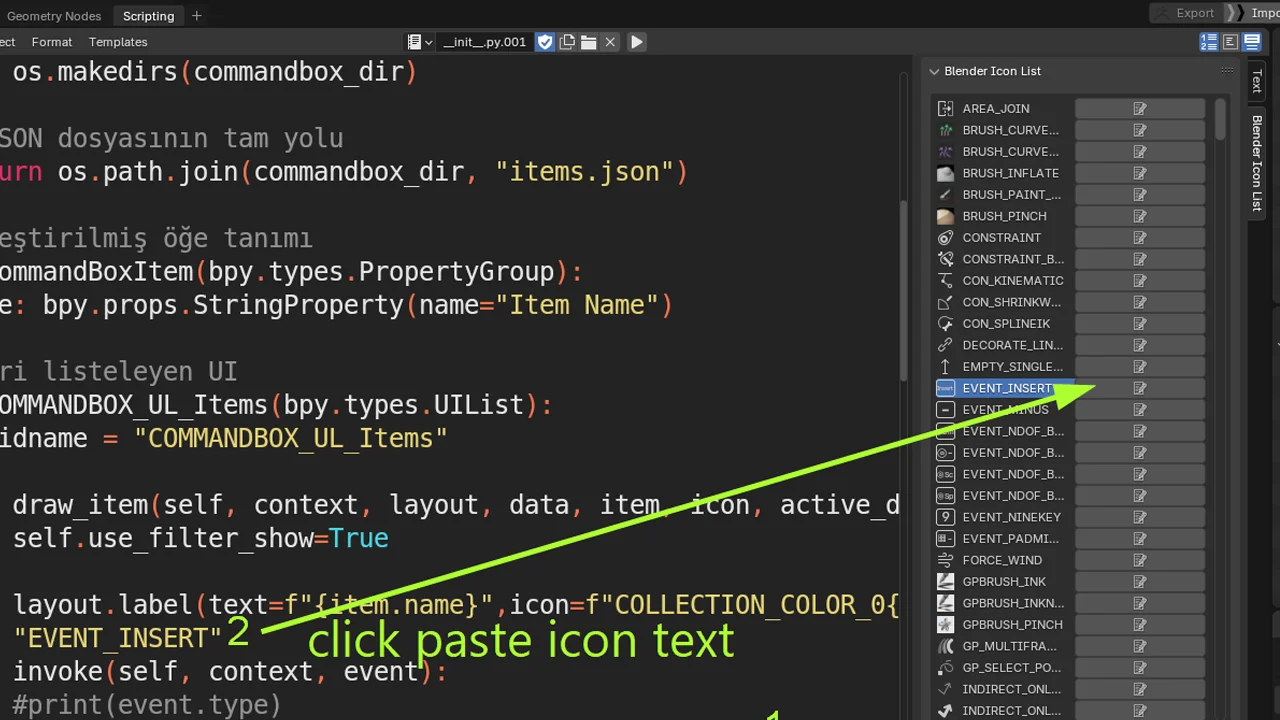
Task: Add a new workspace with plus button
Action: pyautogui.click(x=197, y=16)
